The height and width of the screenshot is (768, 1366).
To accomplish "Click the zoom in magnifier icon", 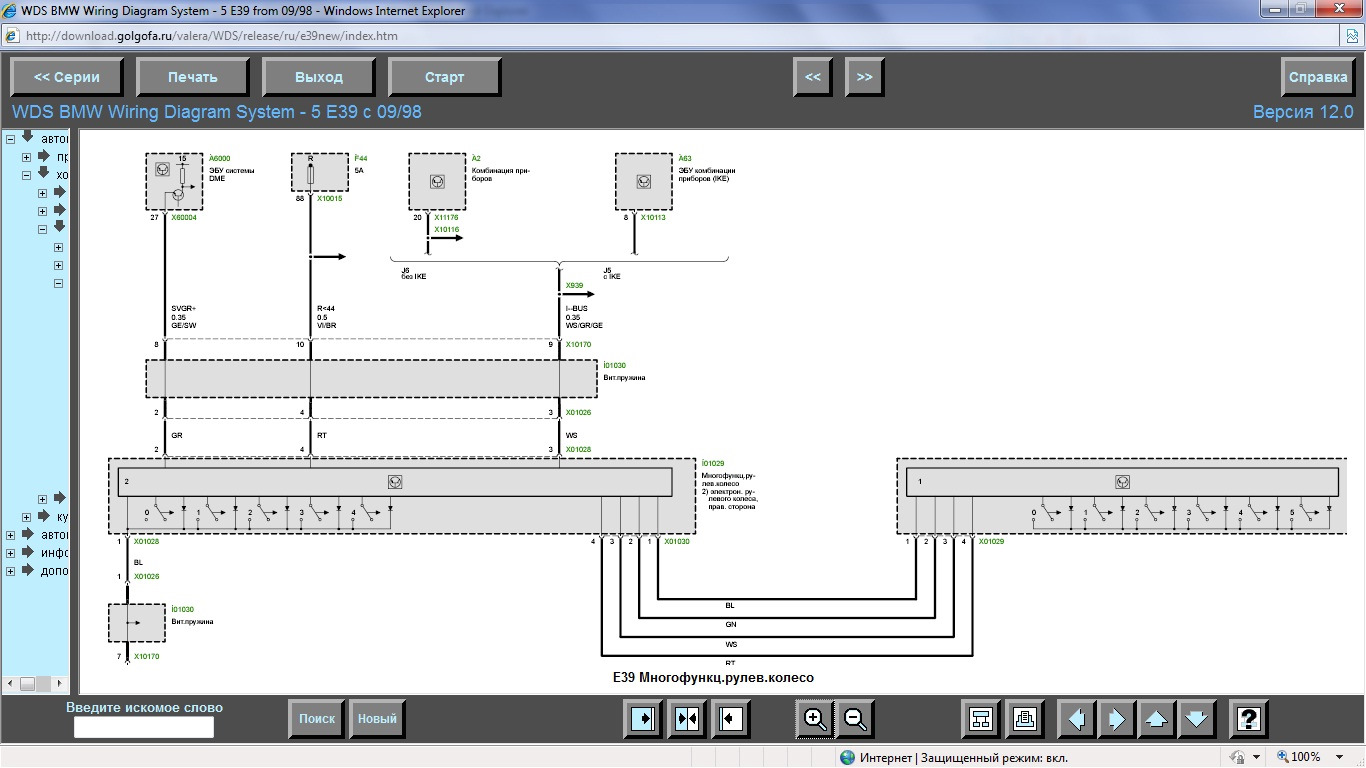I will [815, 718].
